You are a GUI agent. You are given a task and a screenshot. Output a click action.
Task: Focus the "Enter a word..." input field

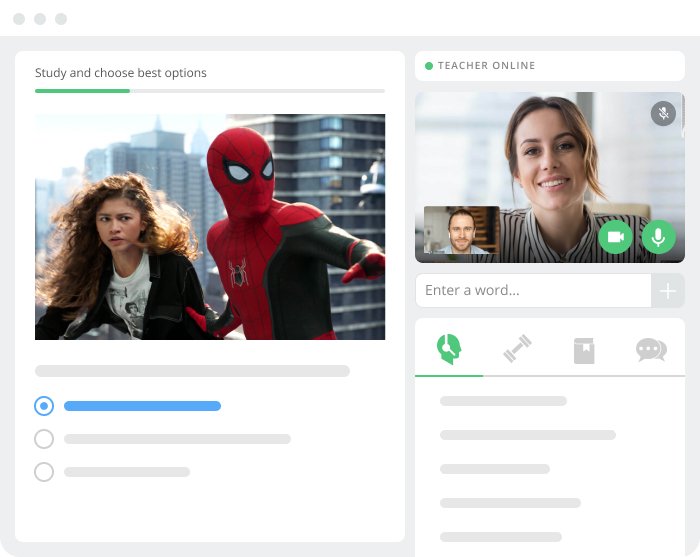(533, 291)
